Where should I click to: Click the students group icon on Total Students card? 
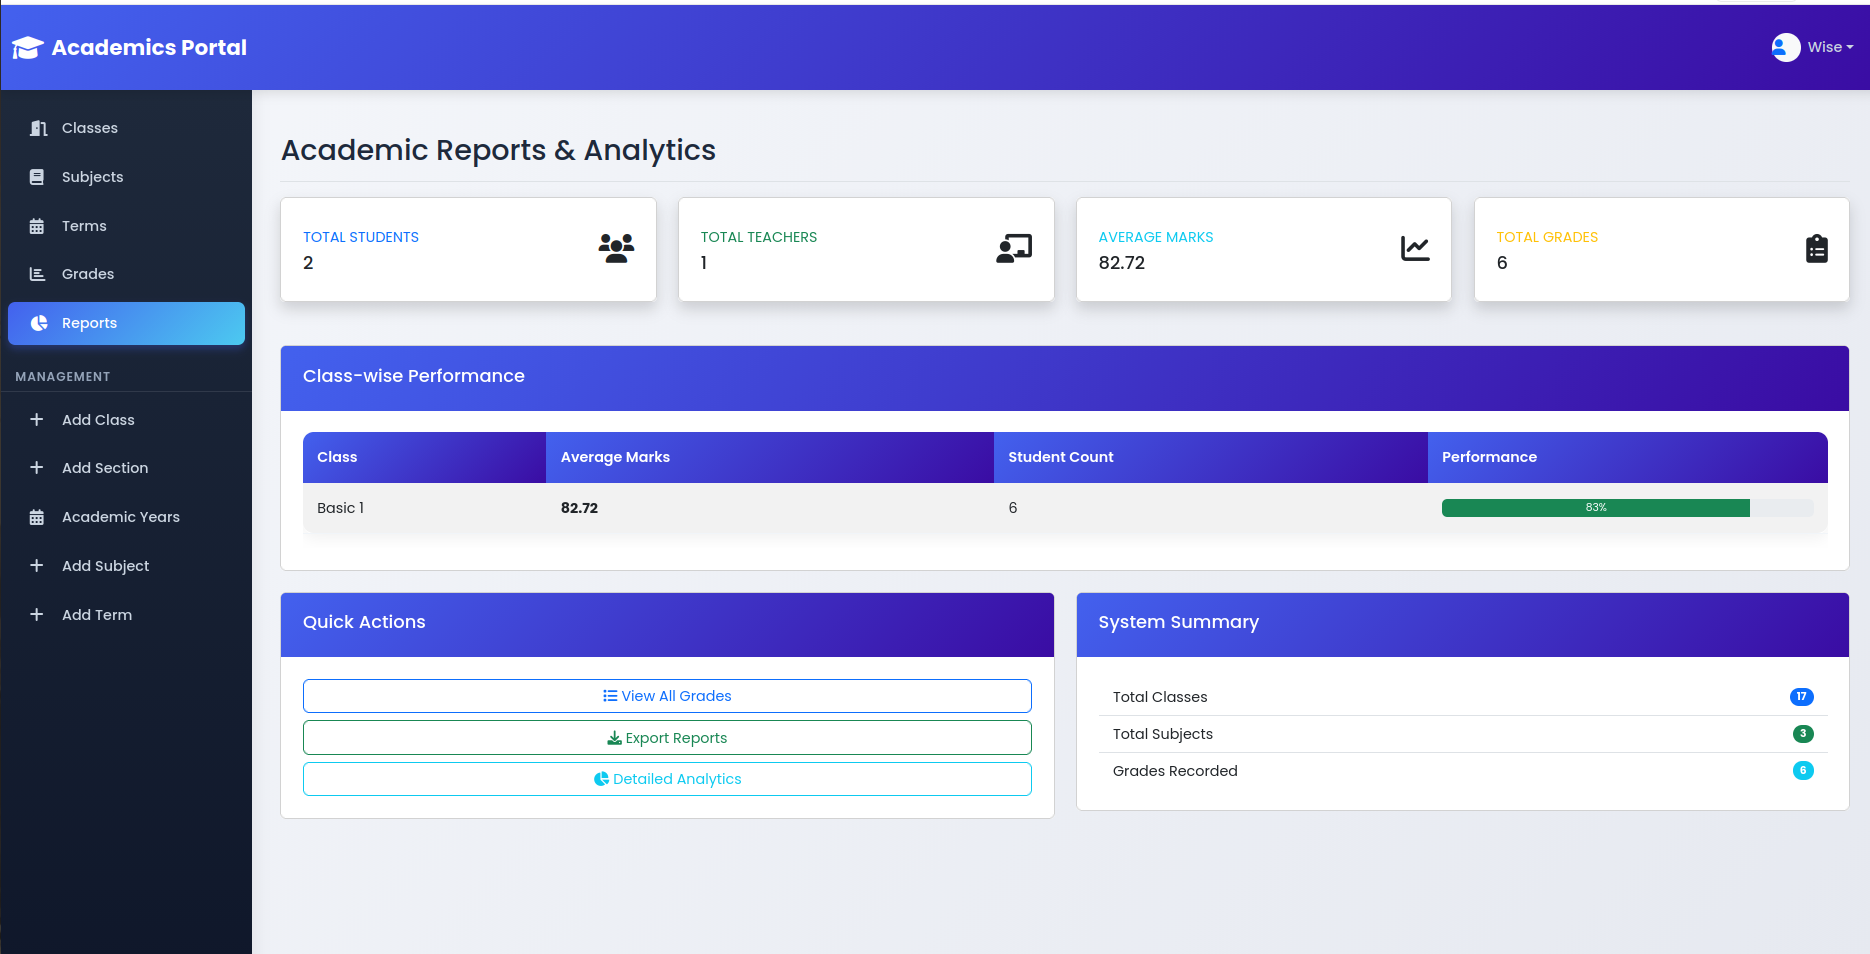coord(615,249)
